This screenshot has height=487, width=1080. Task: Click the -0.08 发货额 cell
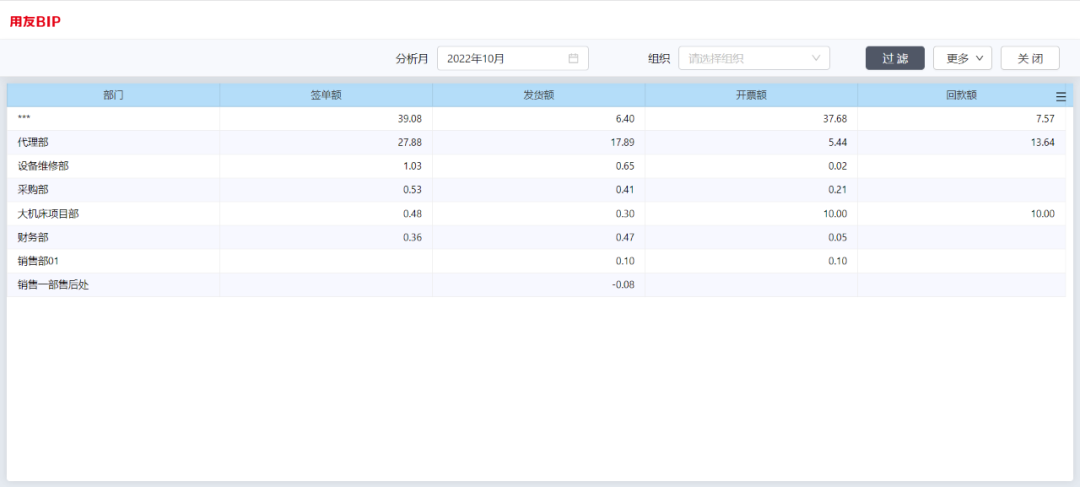point(539,284)
